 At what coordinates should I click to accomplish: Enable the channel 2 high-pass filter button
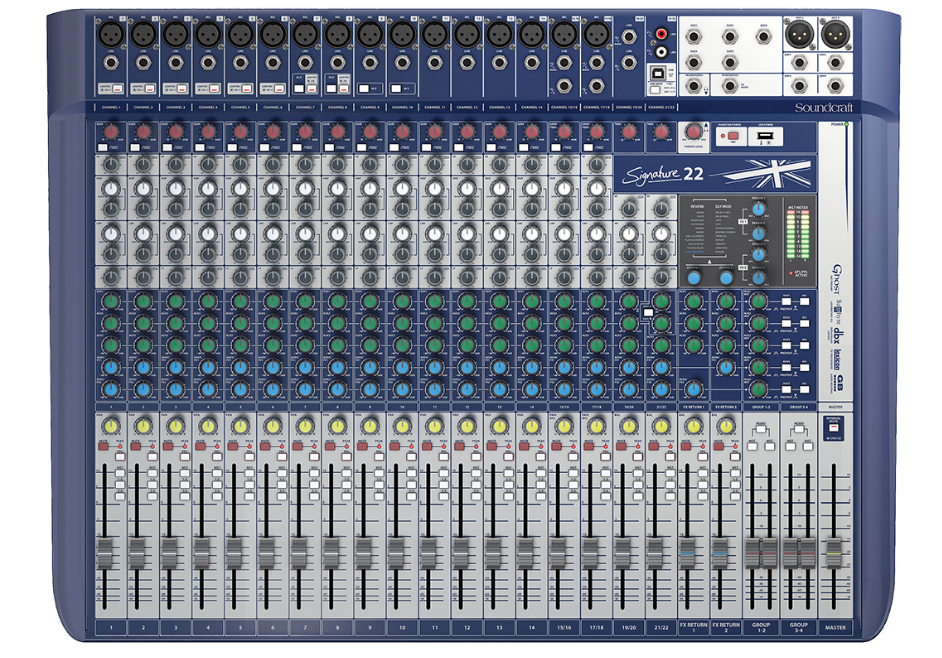(x=135, y=148)
